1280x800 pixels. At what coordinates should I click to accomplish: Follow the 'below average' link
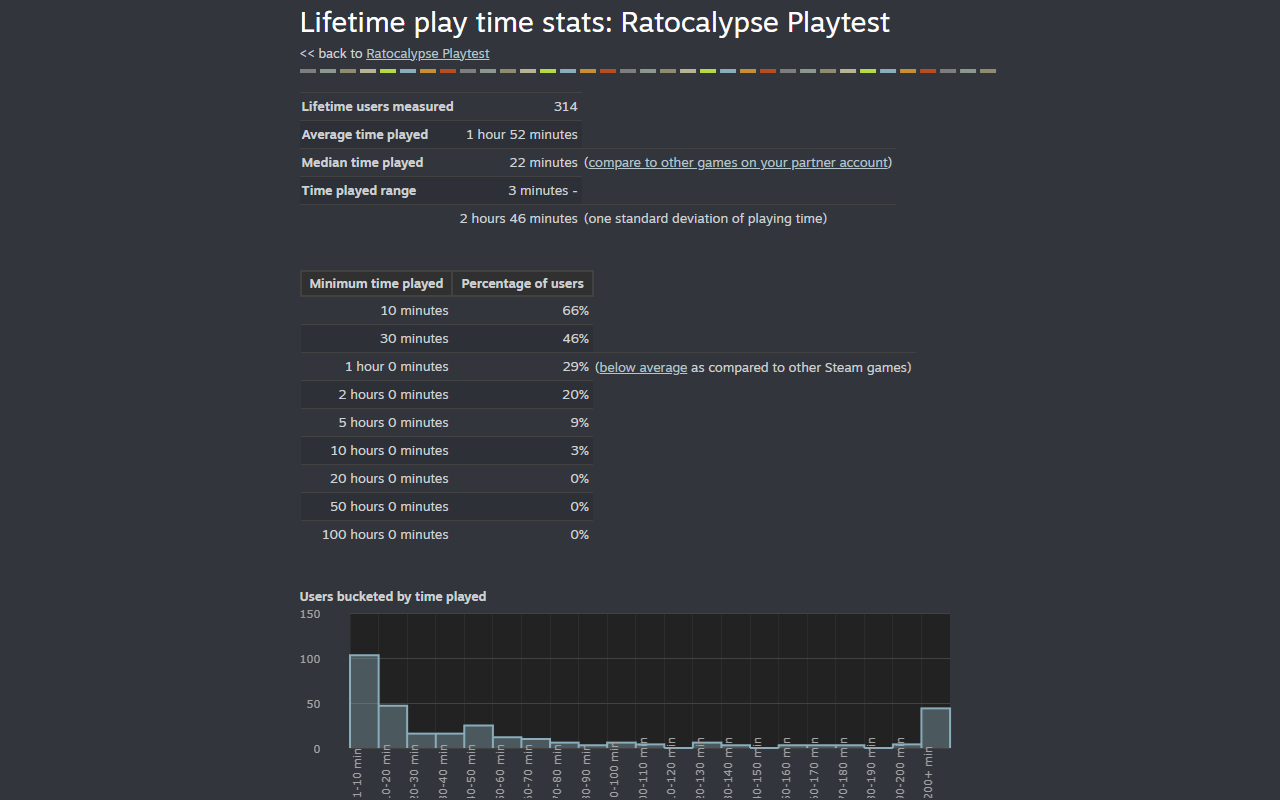[x=643, y=367]
